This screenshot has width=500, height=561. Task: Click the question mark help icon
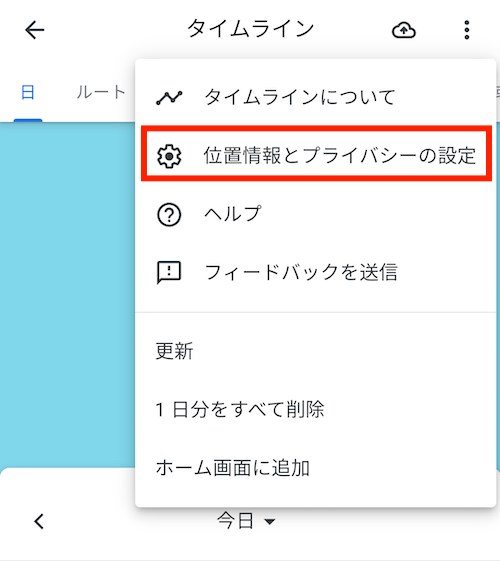click(169, 215)
